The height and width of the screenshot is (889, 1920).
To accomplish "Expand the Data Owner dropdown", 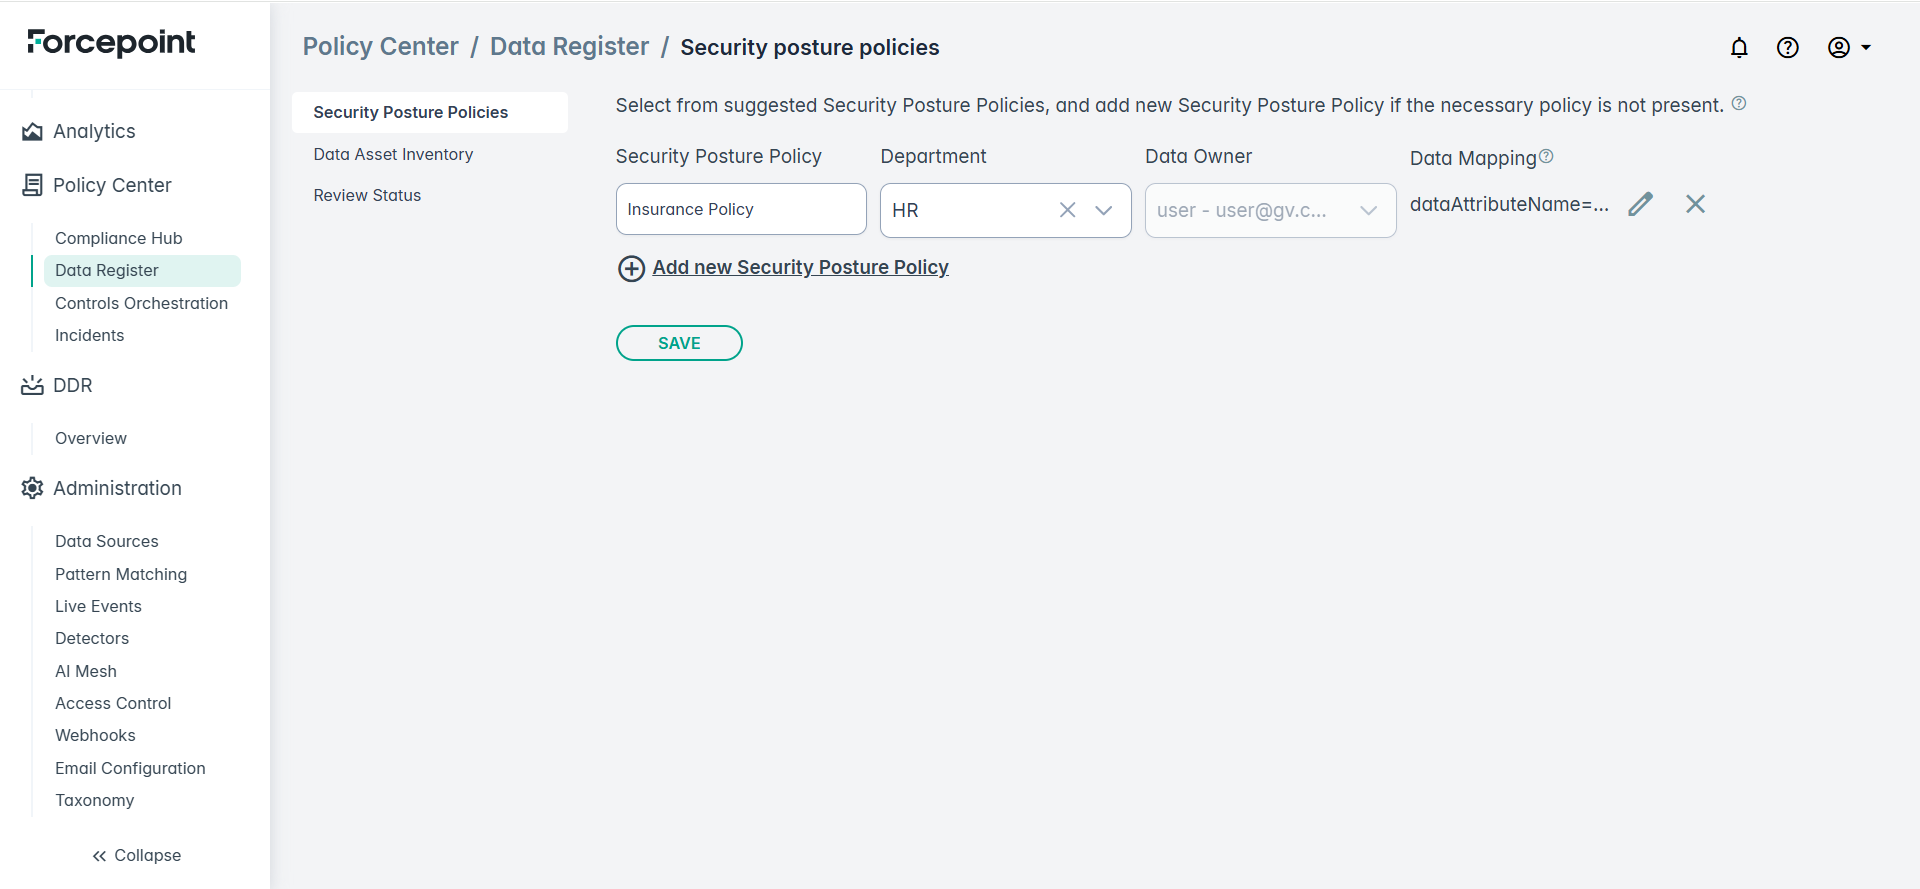I will pyautogui.click(x=1368, y=210).
